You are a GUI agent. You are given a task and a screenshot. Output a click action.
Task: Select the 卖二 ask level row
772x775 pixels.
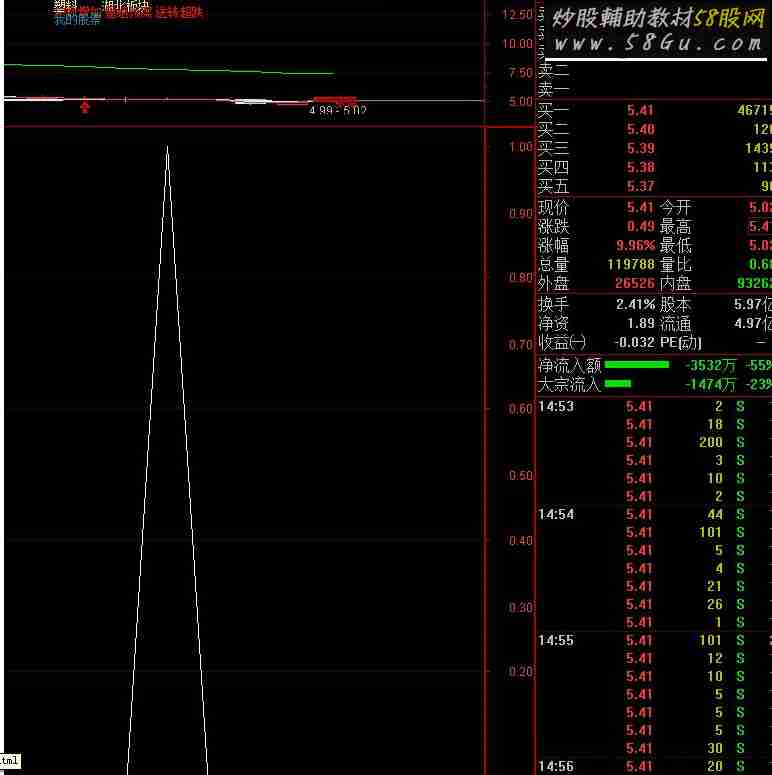tap(655, 70)
